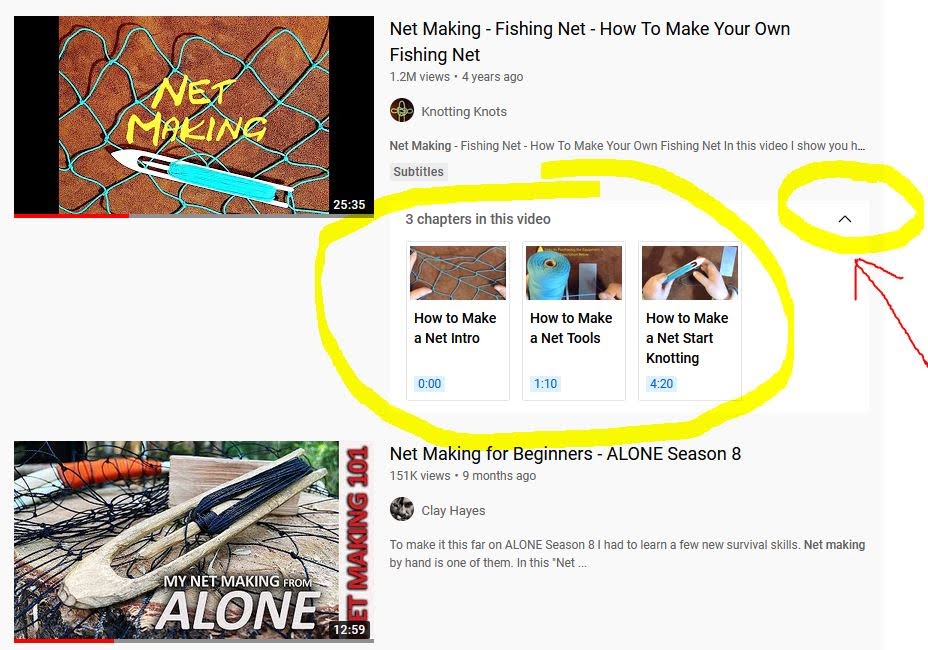This screenshot has width=928, height=650.
Task: Jump to the 1:10 timestamp
Action: [545, 384]
